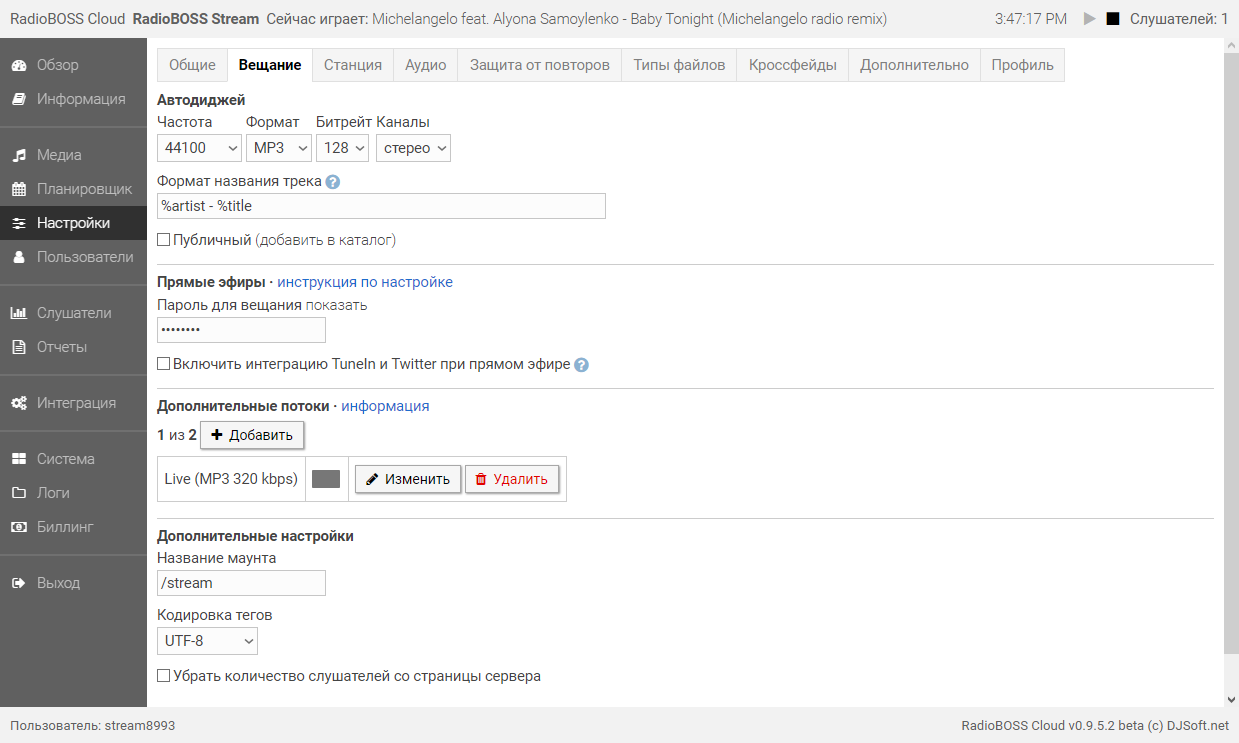Click the Настройки sliders icon
The height and width of the screenshot is (743, 1239).
18,223
